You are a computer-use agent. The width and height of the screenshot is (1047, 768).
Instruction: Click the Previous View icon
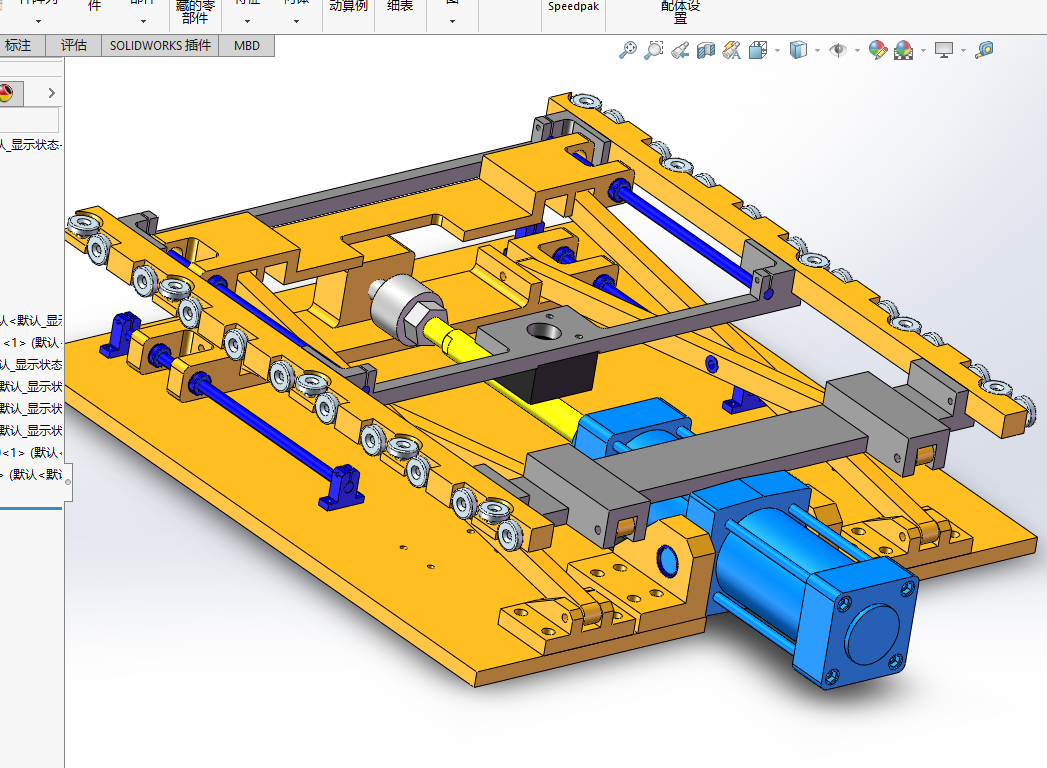click(680, 50)
